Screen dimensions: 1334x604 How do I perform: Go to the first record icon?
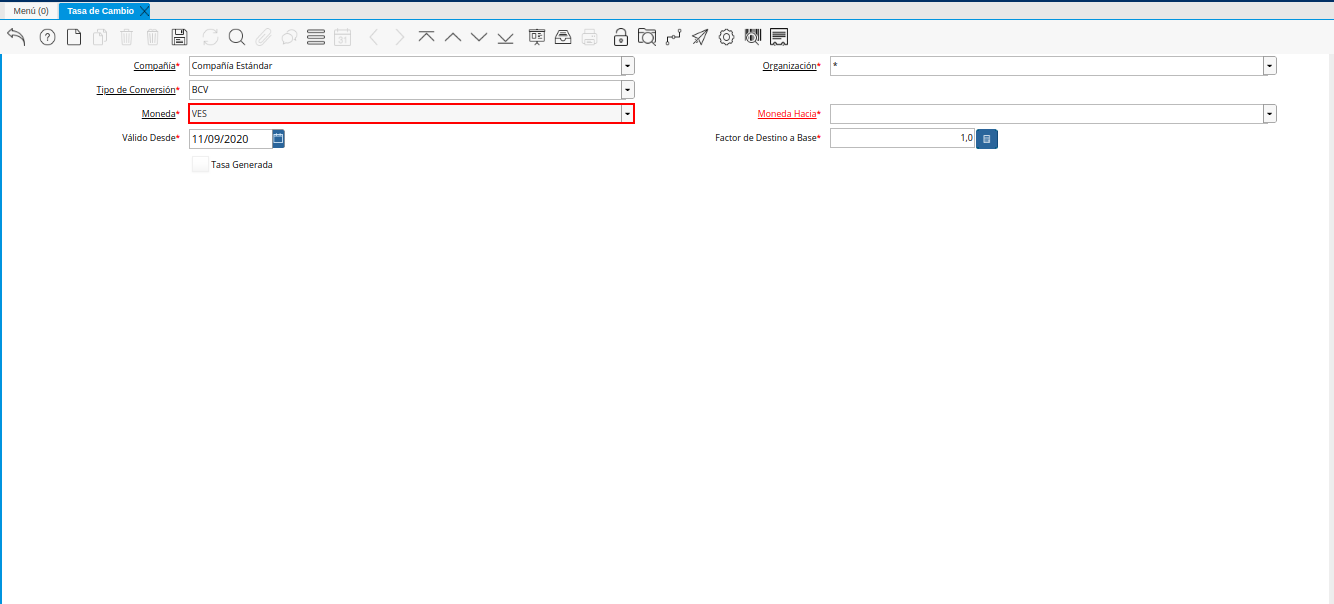pyautogui.click(x=426, y=37)
